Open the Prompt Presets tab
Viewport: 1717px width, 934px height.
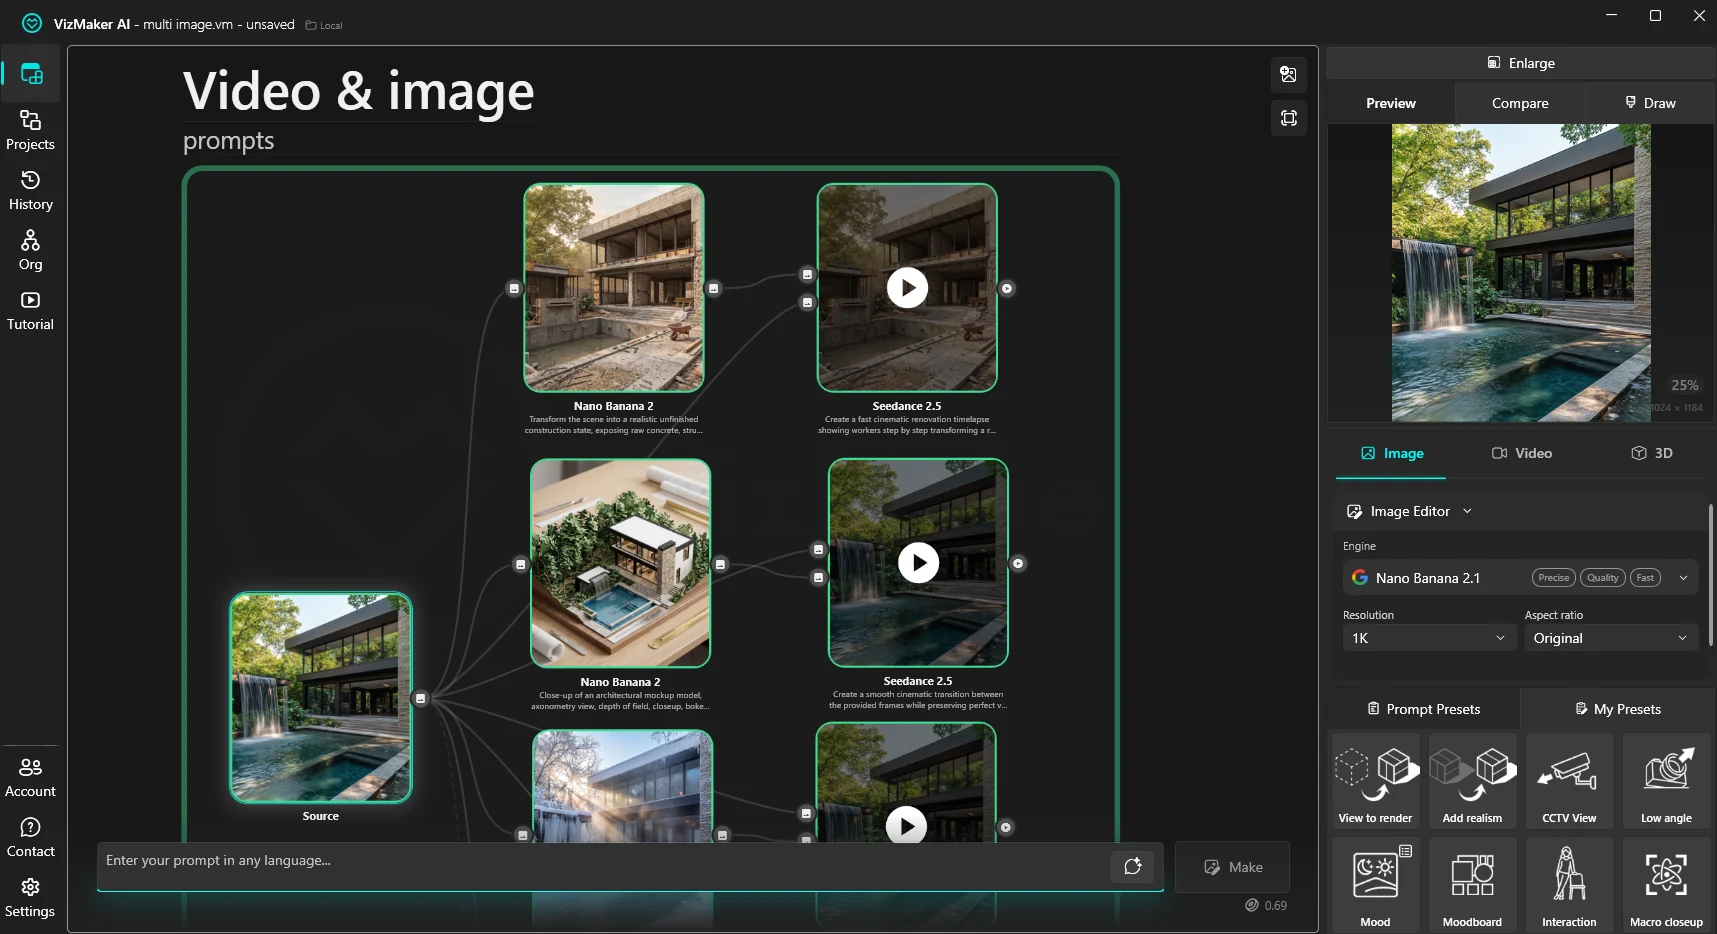[1423, 709]
